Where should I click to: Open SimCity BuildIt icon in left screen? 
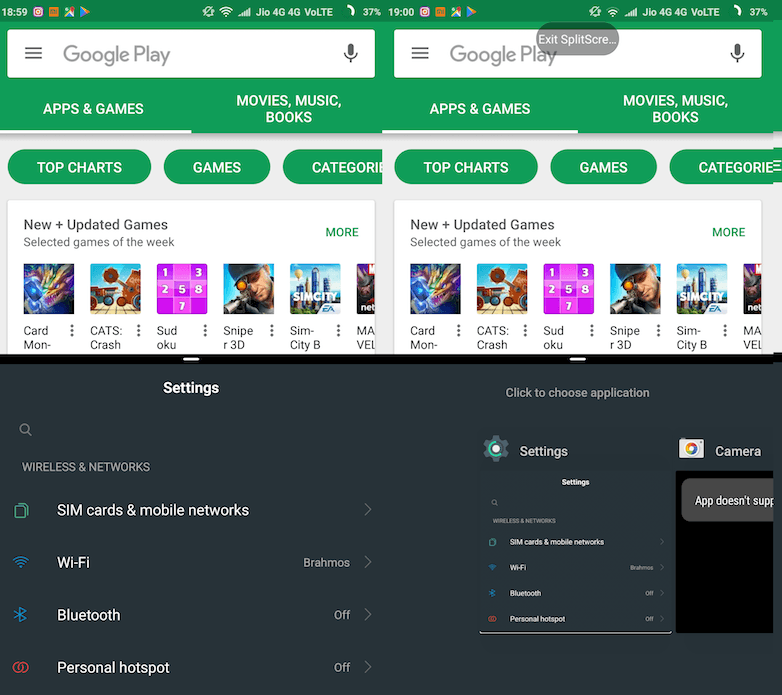(x=315, y=289)
